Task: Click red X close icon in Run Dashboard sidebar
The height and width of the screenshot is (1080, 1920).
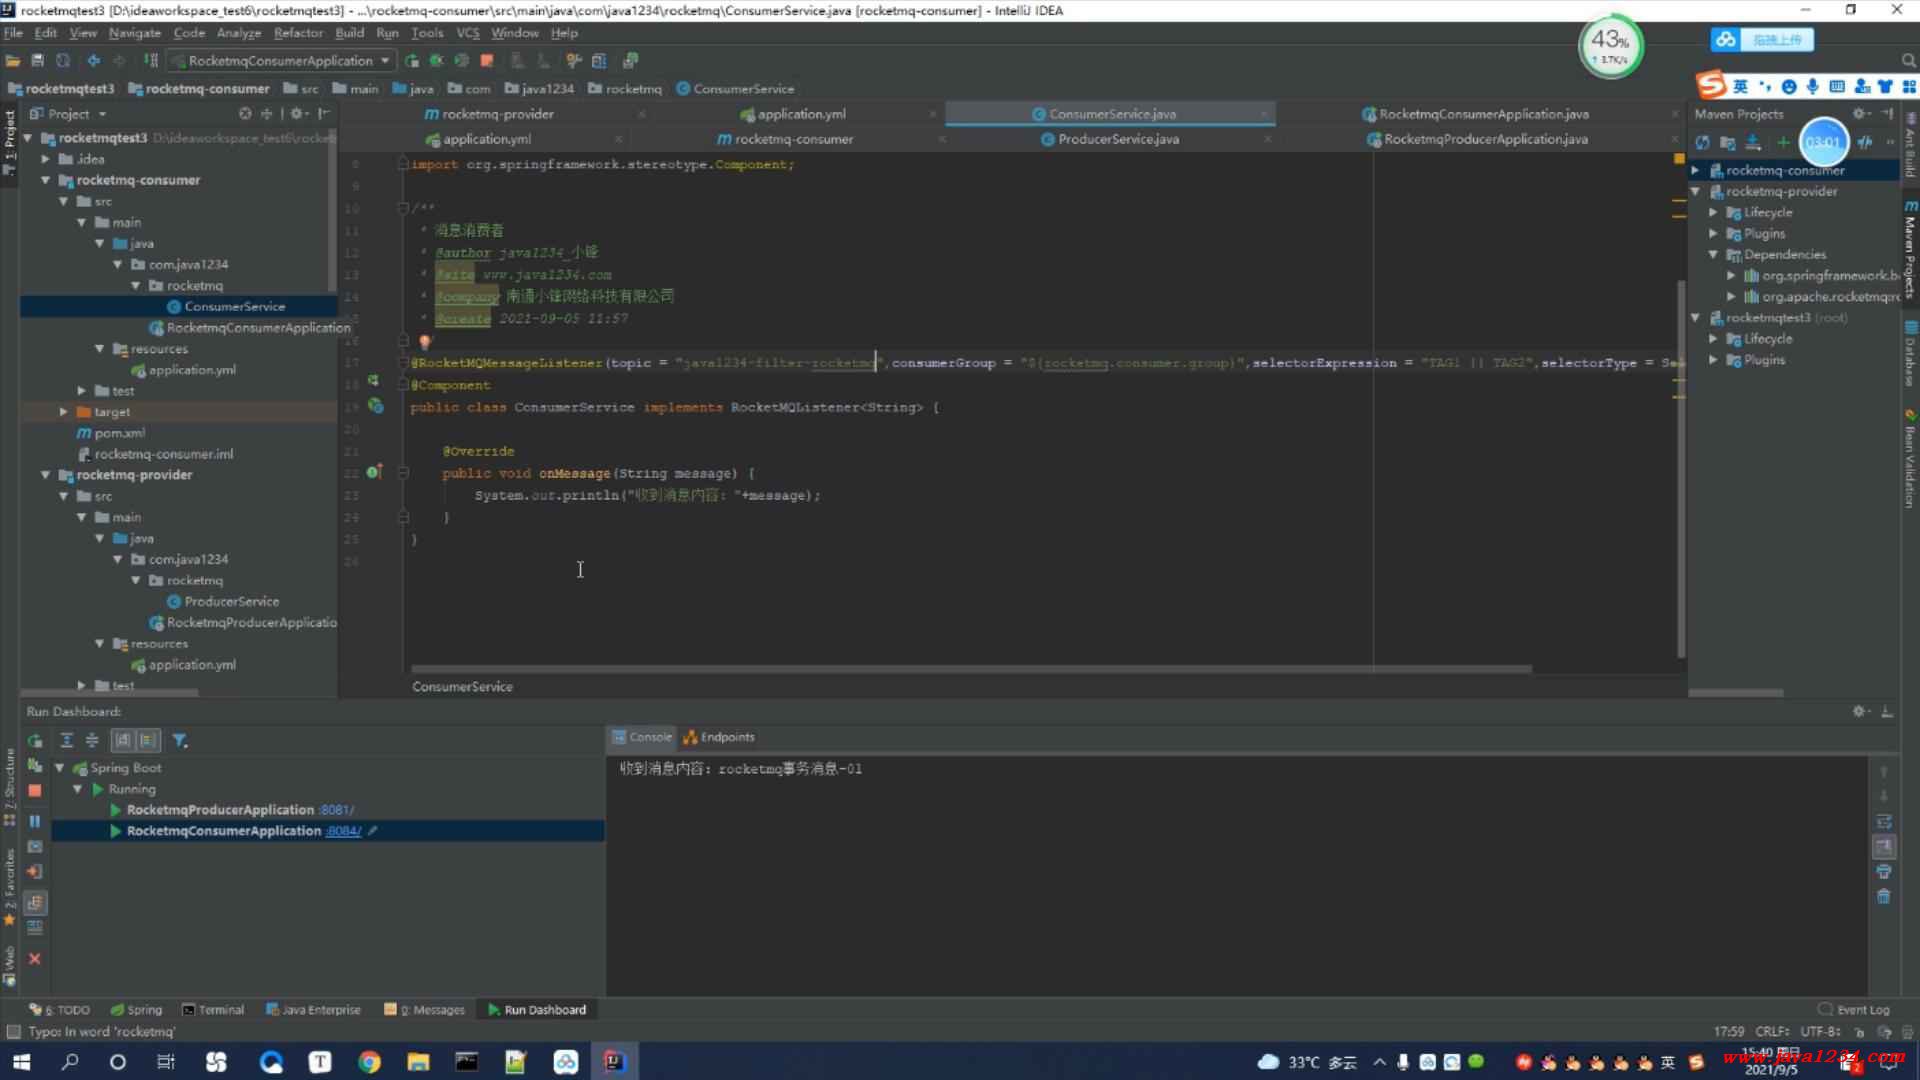Action: pyautogui.click(x=35, y=958)
